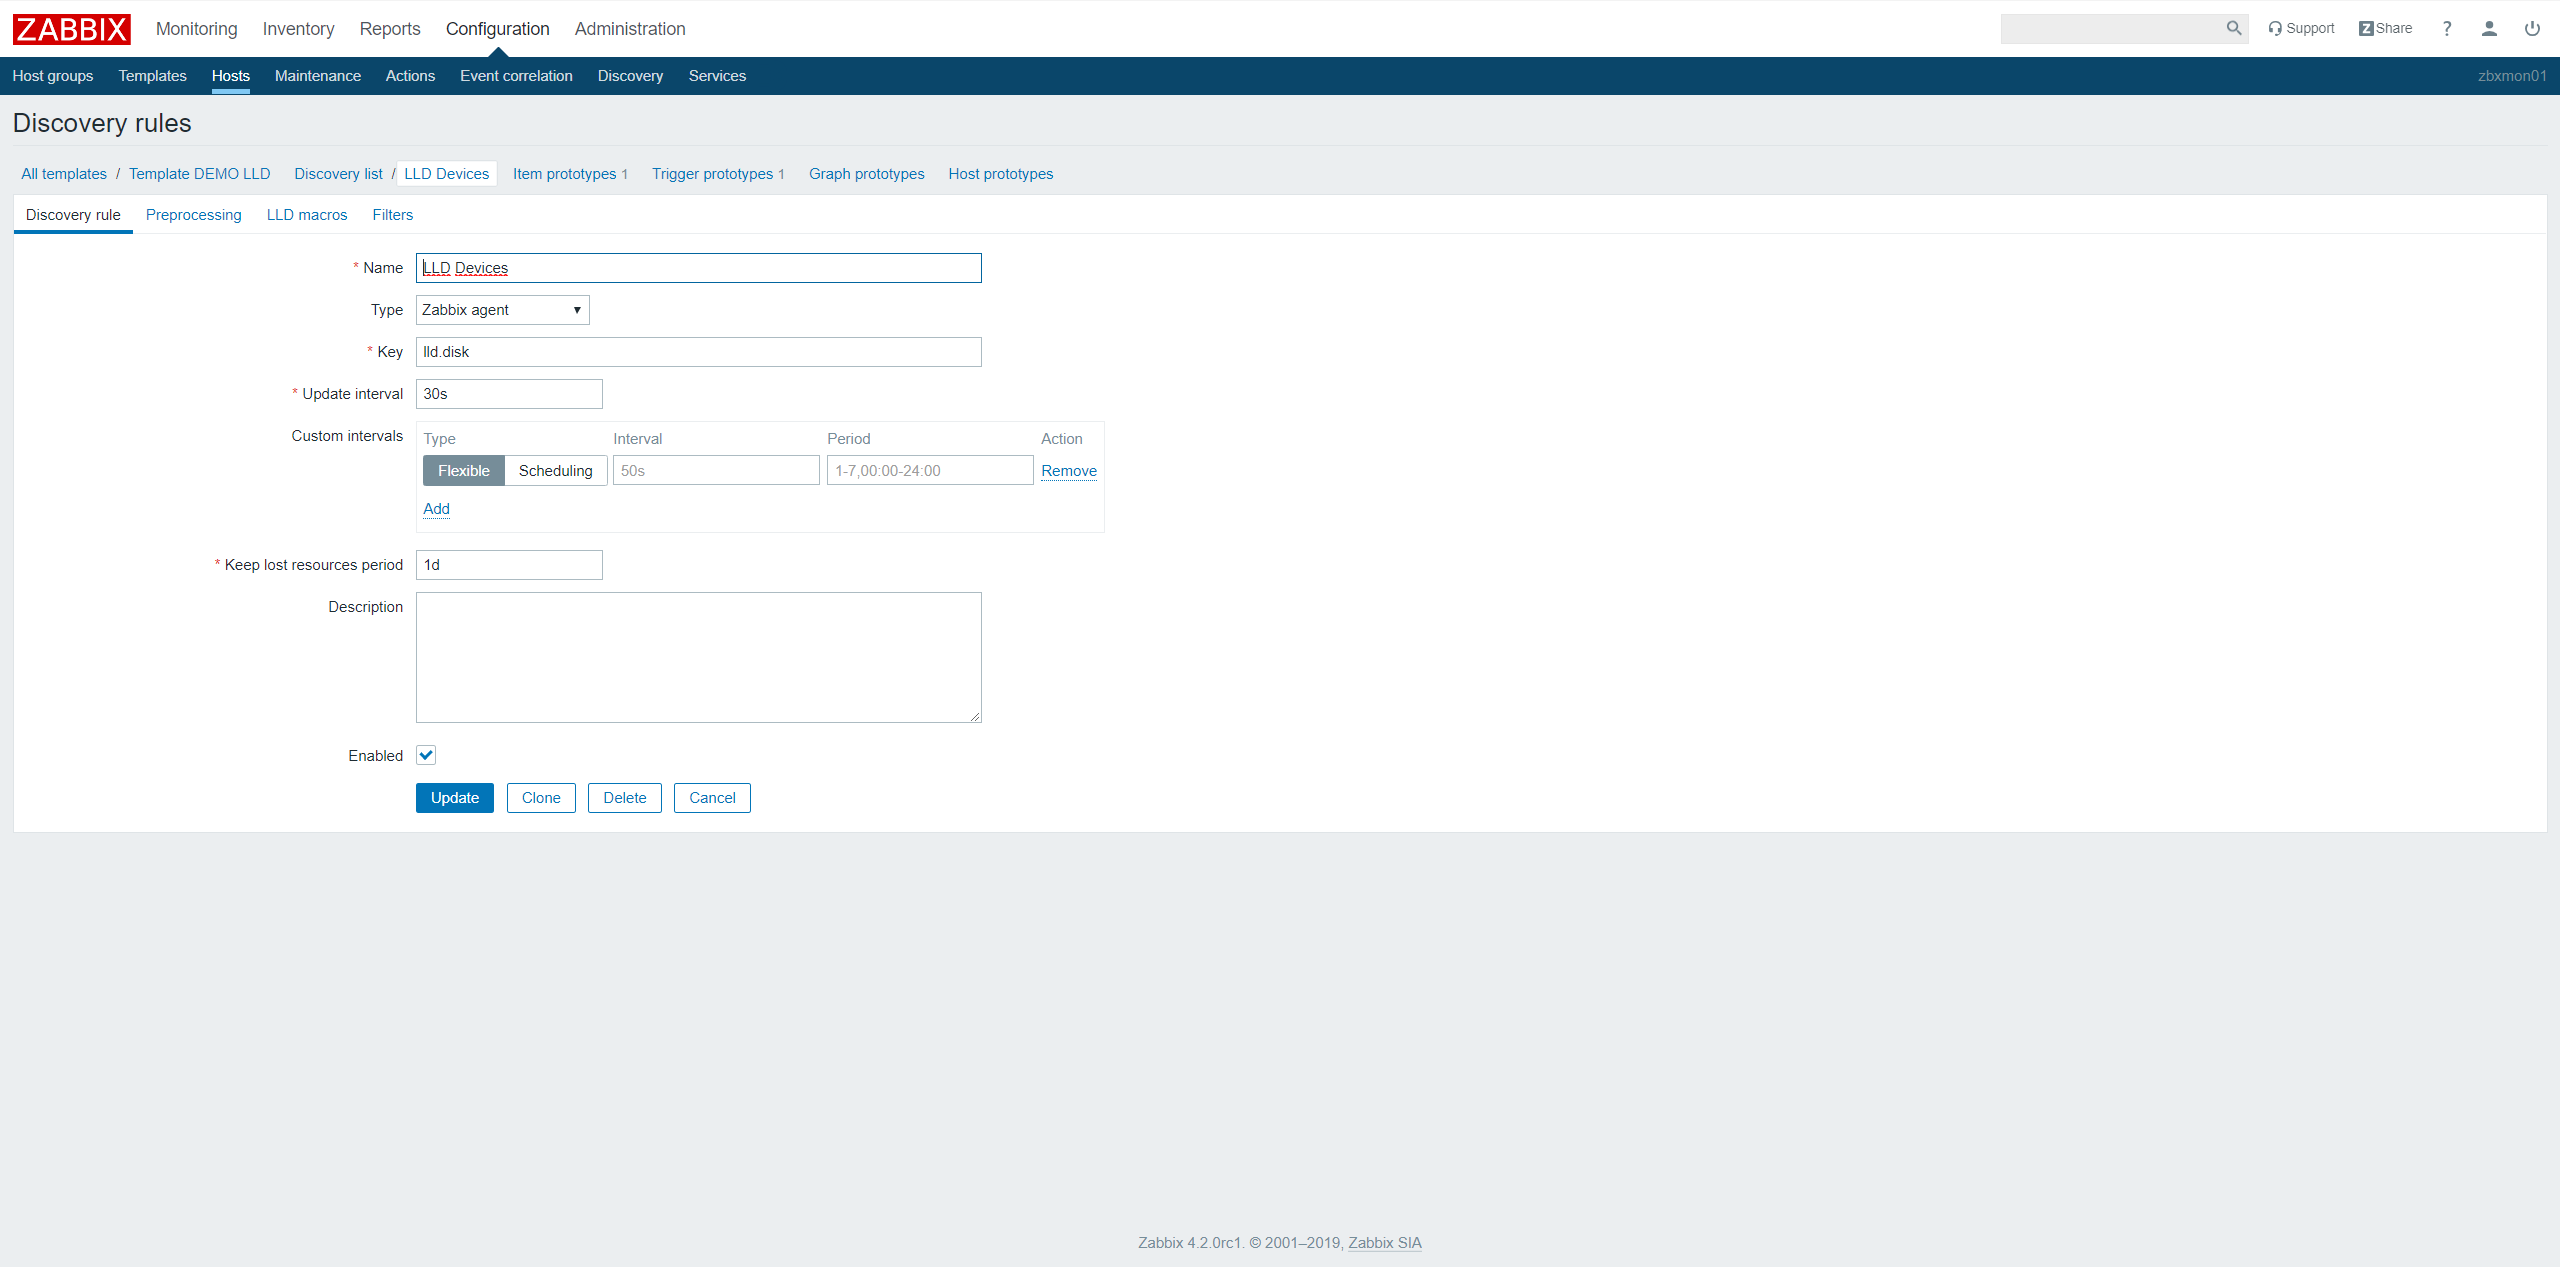Viewport: 2560px width, 1267px height.
Task: Open help with the question mark icon
Action: [2447, 28]
